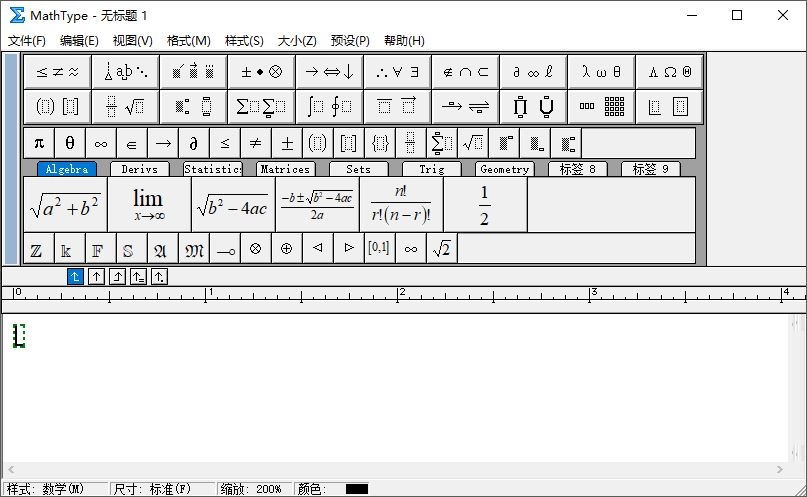Insert the one-half fraction
Viewport: 807px width, 497px height.
click(485, 205)
